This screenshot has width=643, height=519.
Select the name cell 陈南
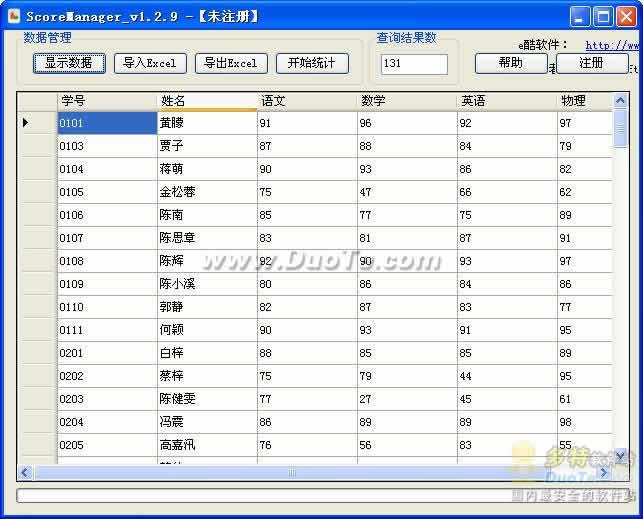point(207,215)
